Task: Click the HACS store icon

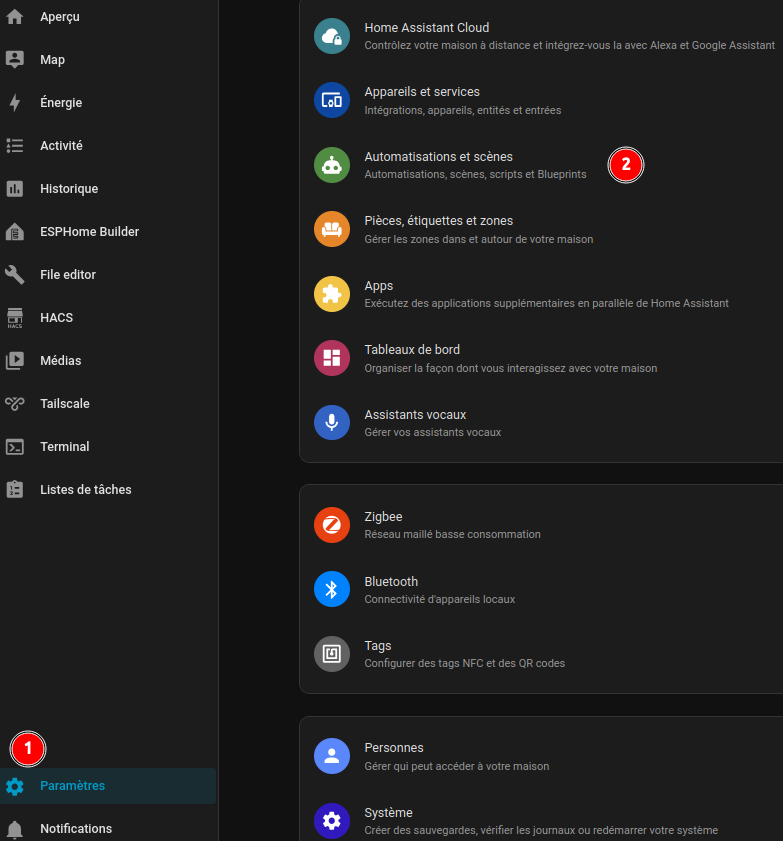Action: (14, 318)
